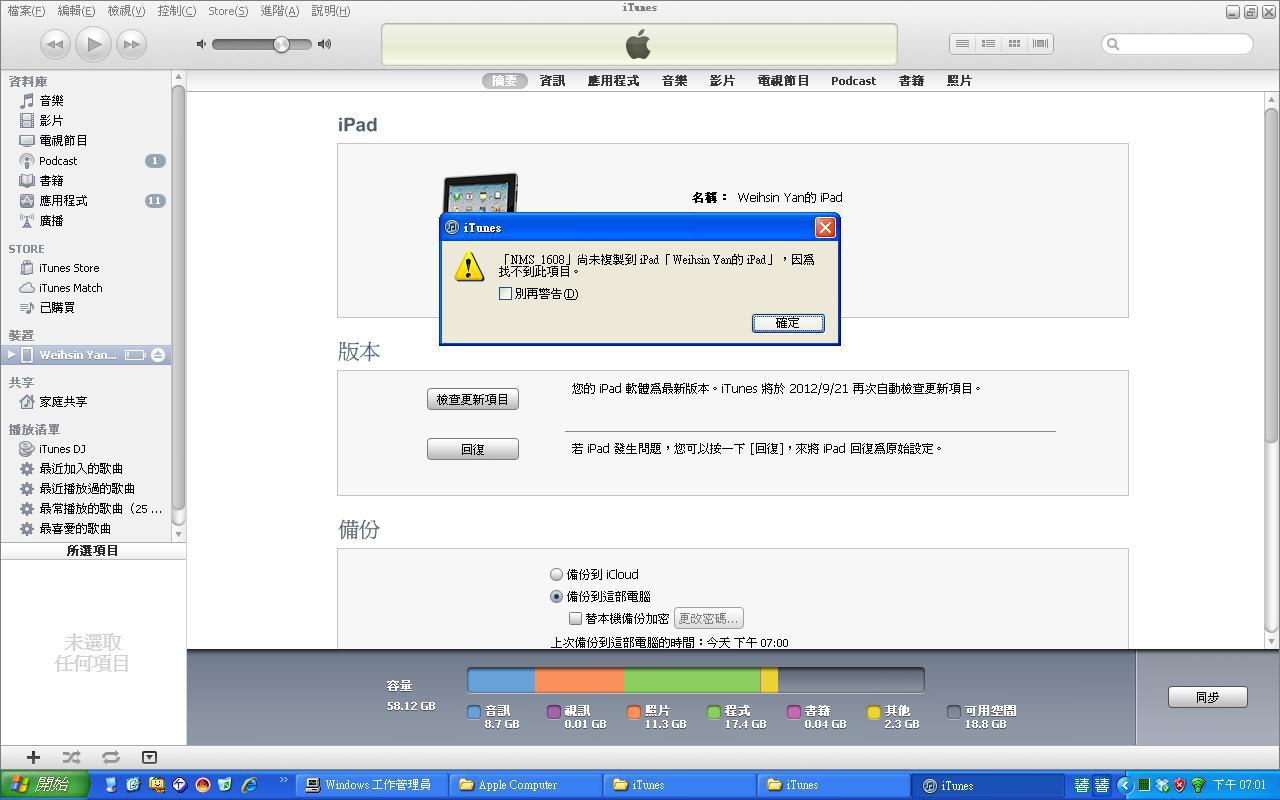This screenshot has width=1280, height=800.
Task: Start playback with the Play button
Action: (x=93, y=44)
